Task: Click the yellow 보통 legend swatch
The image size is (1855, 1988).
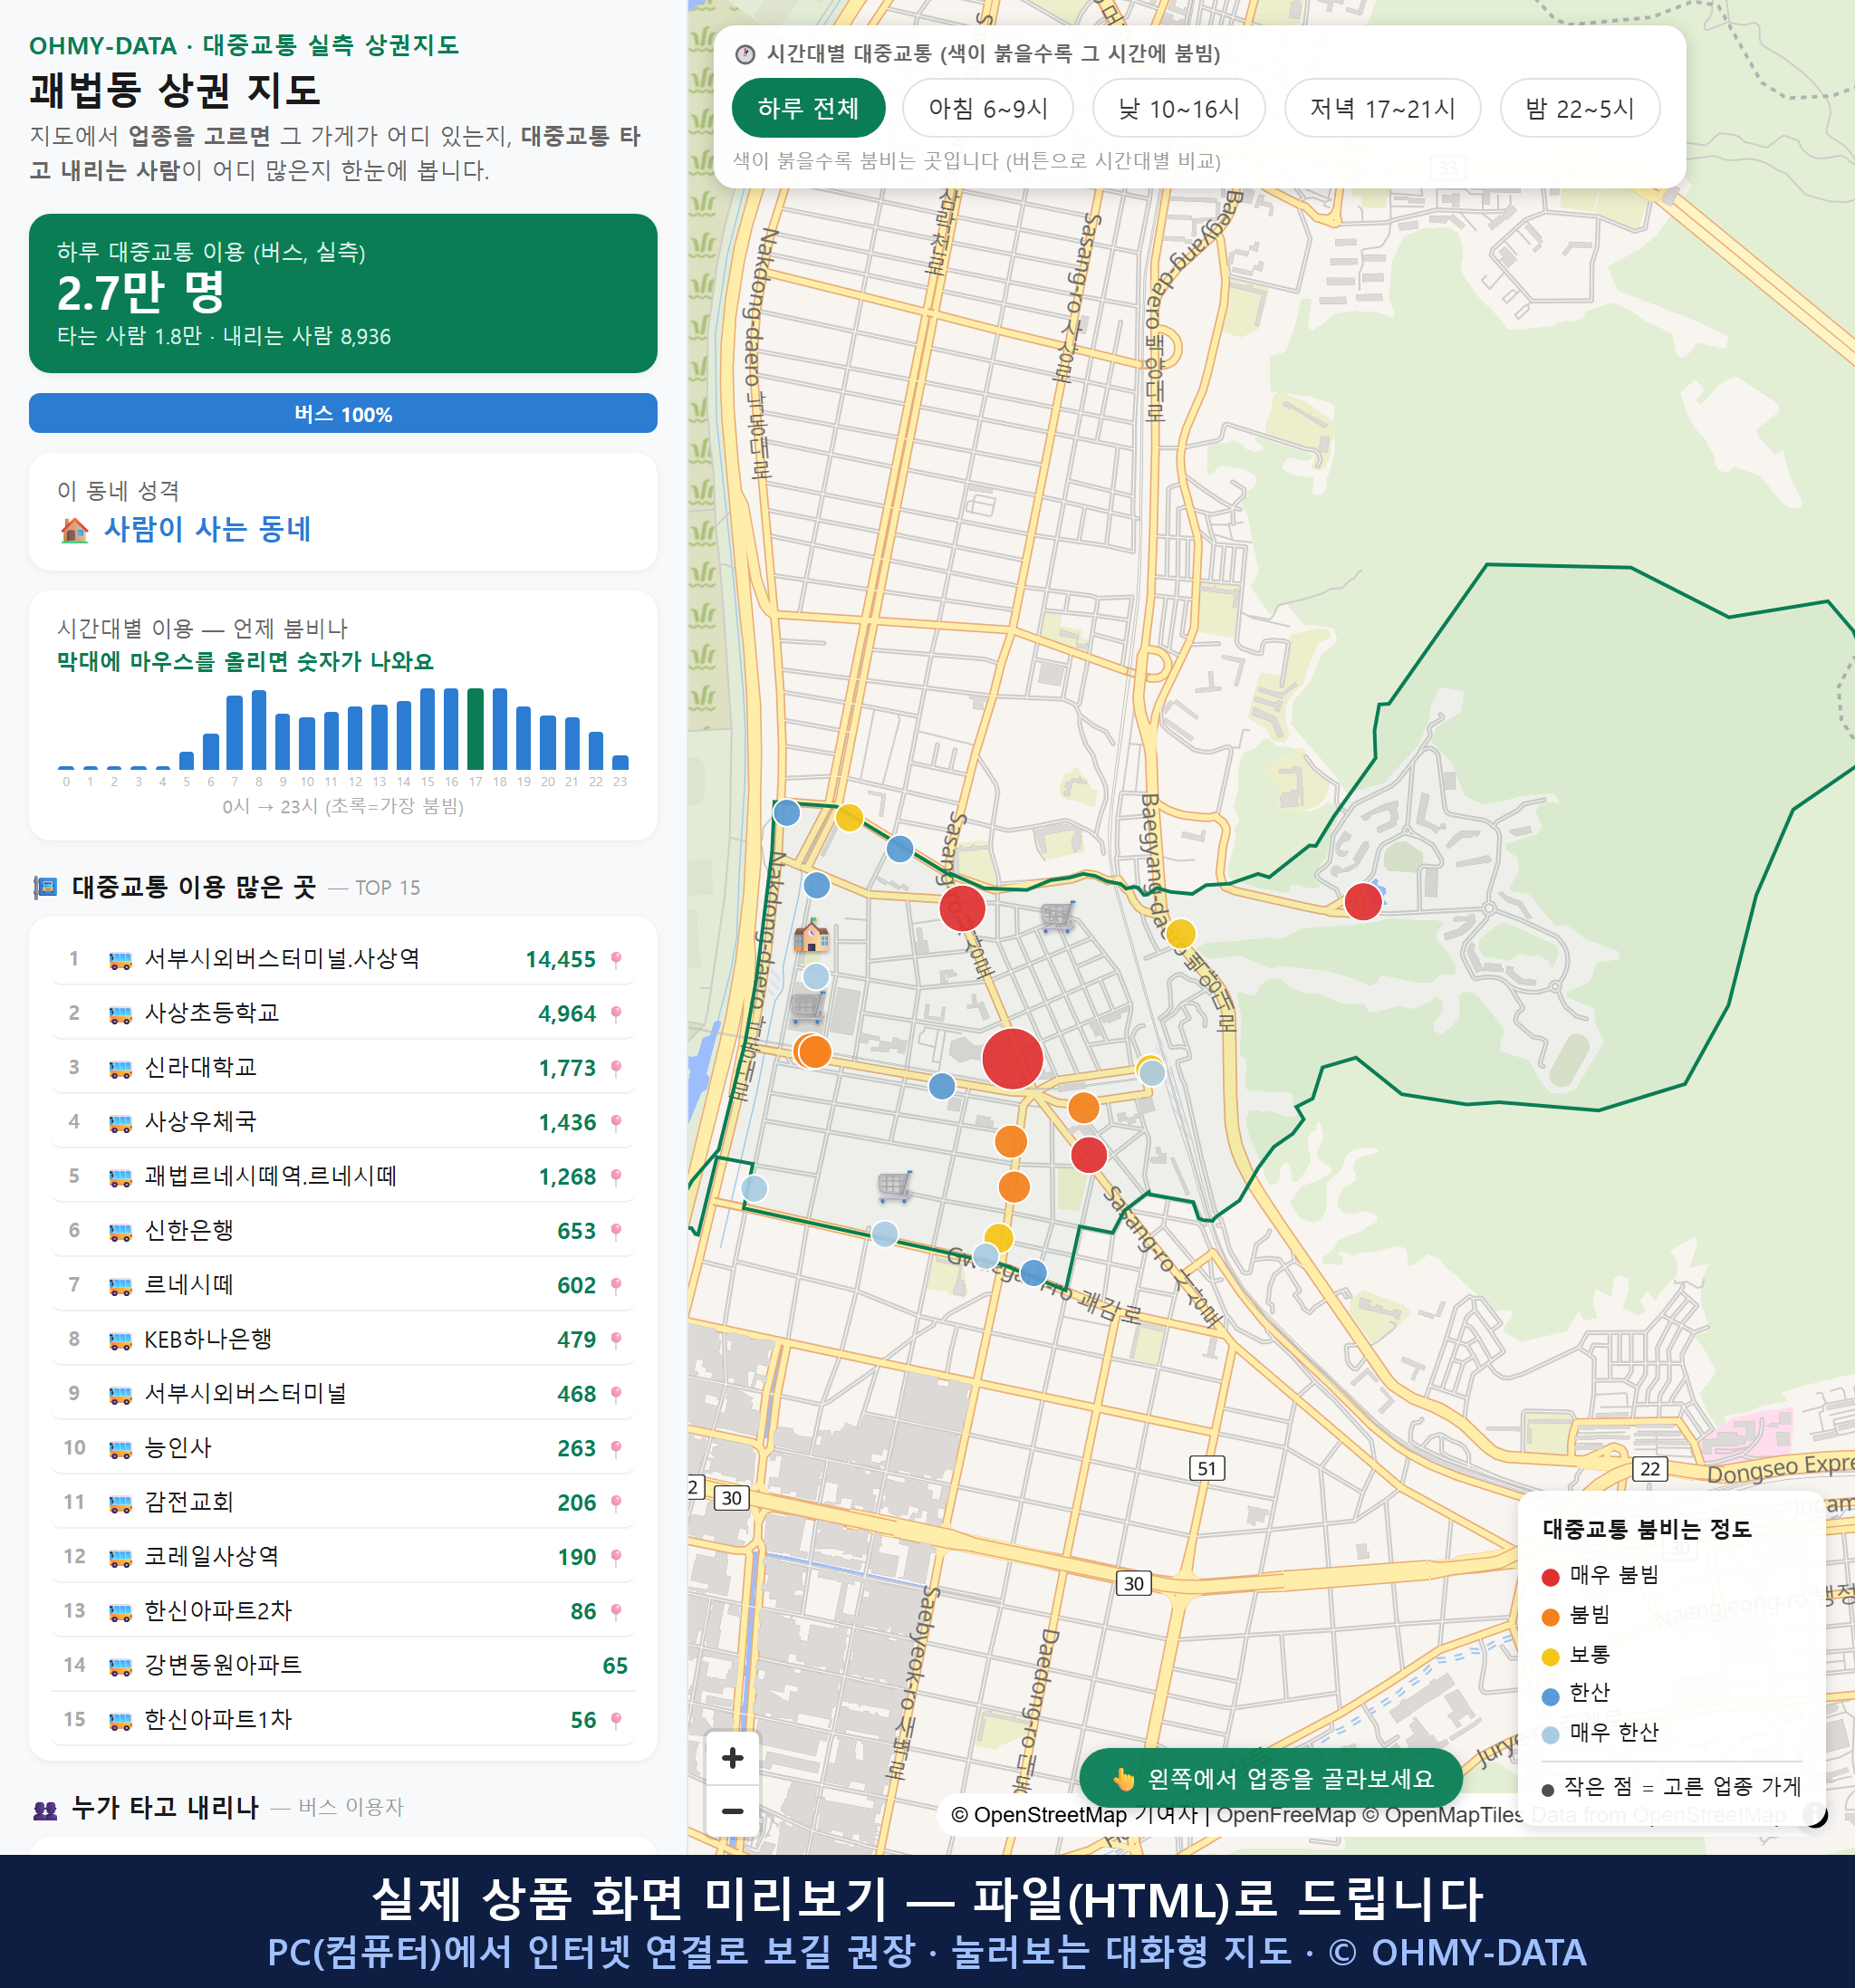Action: point(1550,1657)
